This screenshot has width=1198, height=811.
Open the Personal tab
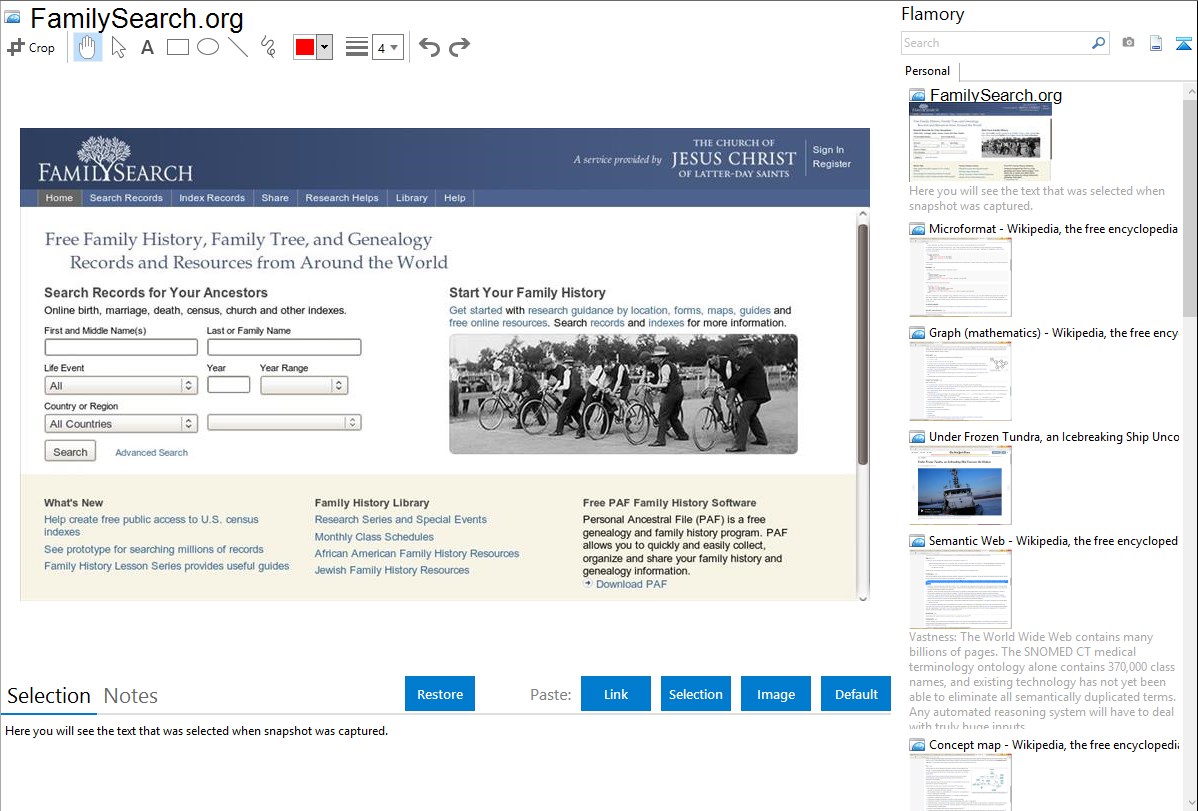pyautogui.click(x=928, y=71)
